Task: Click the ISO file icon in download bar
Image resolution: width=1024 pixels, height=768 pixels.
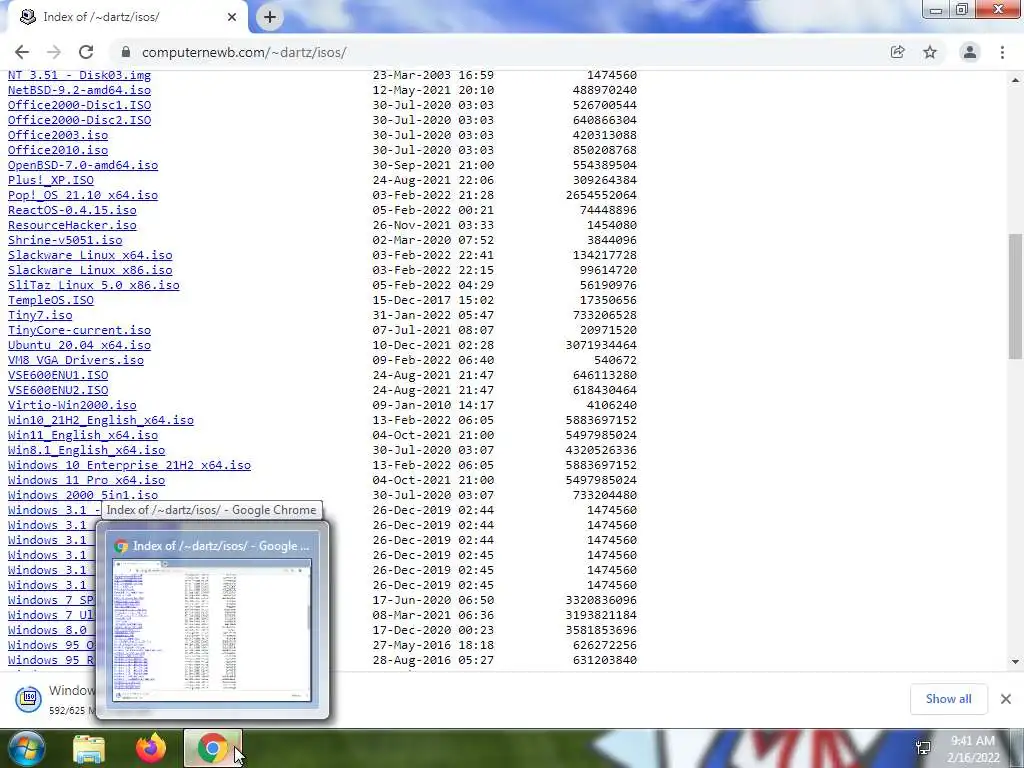Action: (29, 698)
